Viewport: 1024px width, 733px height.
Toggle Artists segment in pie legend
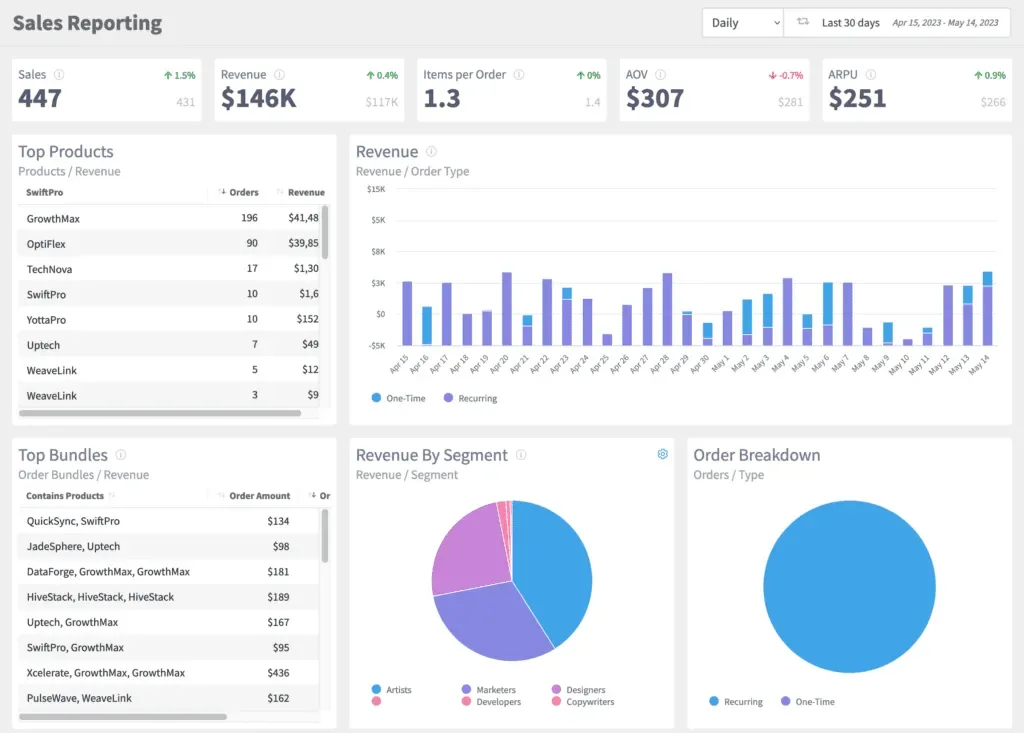click(392, 689)
